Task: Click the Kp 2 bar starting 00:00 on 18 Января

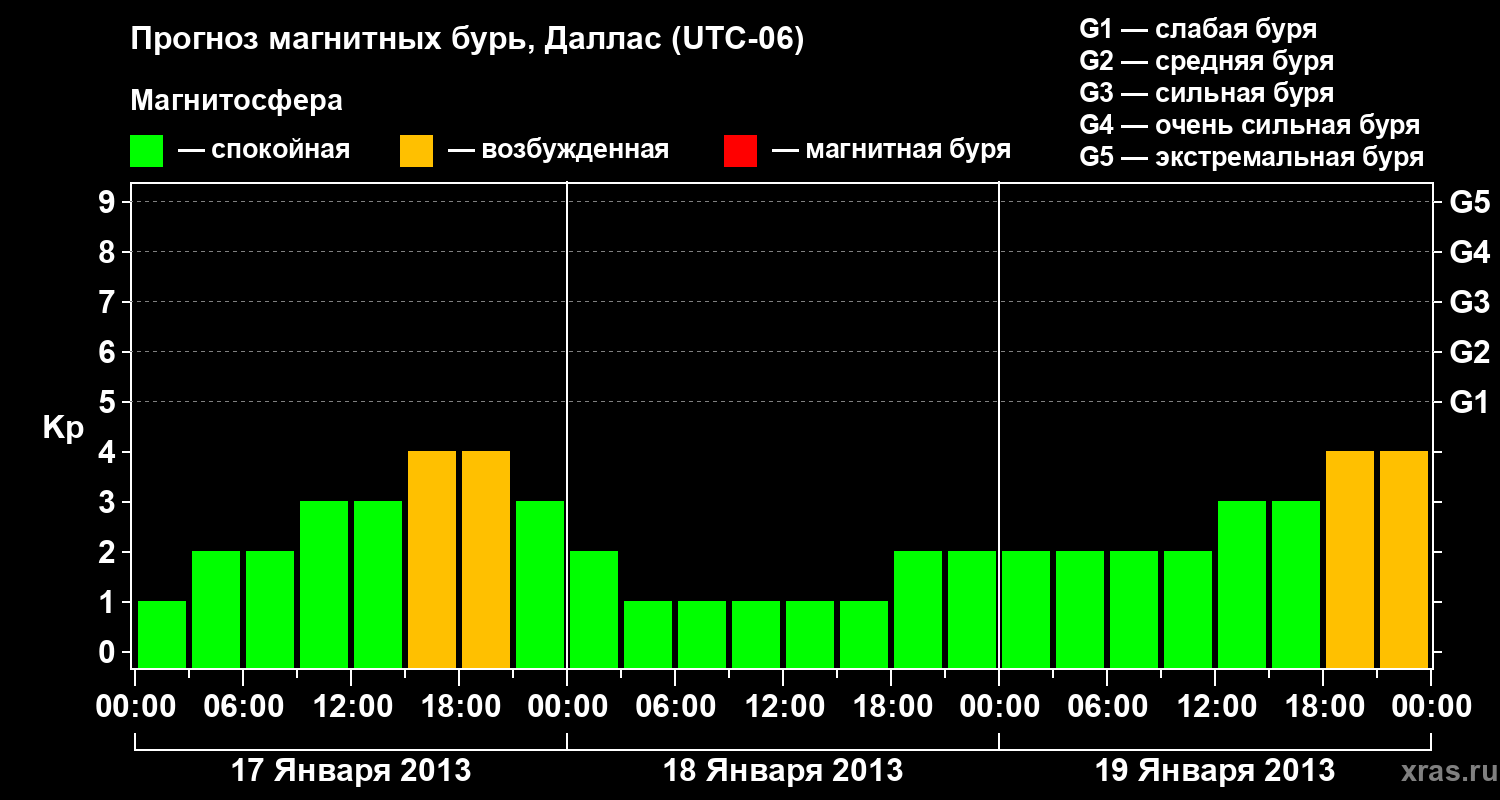Action: 594,609
